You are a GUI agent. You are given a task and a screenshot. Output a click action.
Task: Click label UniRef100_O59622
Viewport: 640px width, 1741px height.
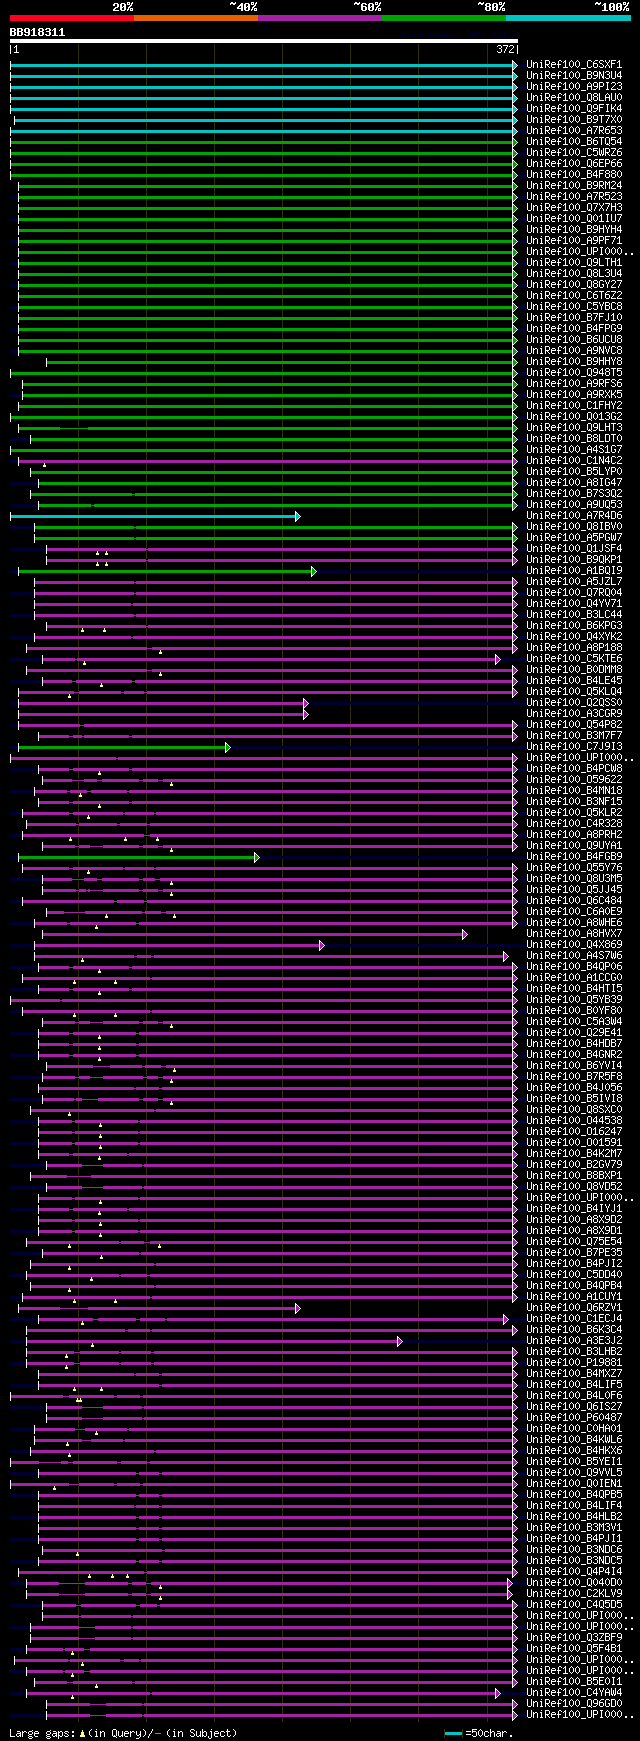pyautogui.click(x=574, y=780)
